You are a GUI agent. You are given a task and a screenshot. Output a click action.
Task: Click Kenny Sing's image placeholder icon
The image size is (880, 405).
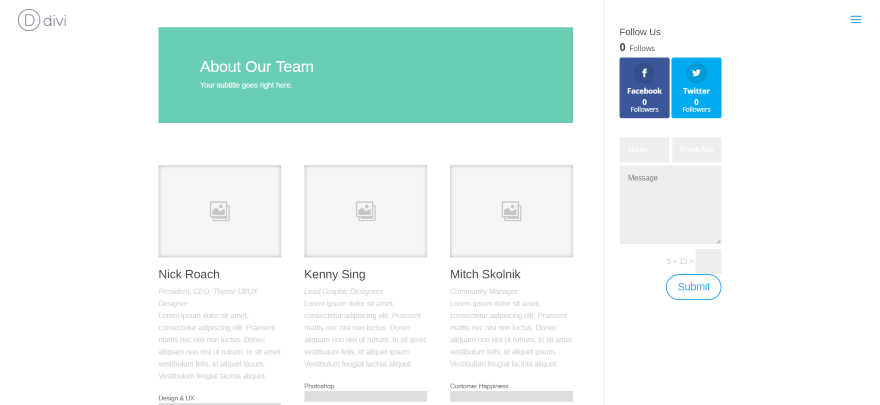click(365, 211)
